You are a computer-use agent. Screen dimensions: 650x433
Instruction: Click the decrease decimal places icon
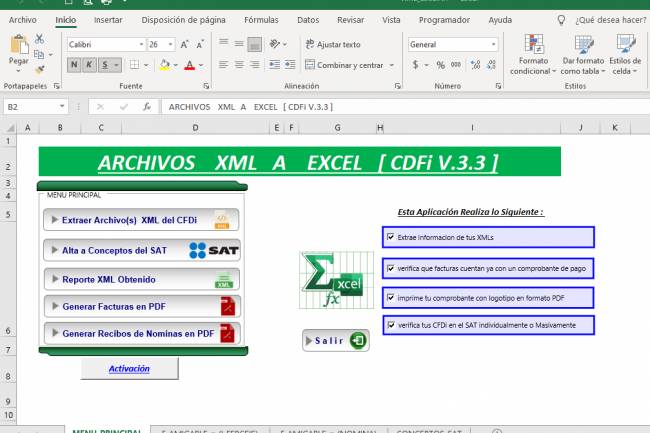tap(491, 65)
